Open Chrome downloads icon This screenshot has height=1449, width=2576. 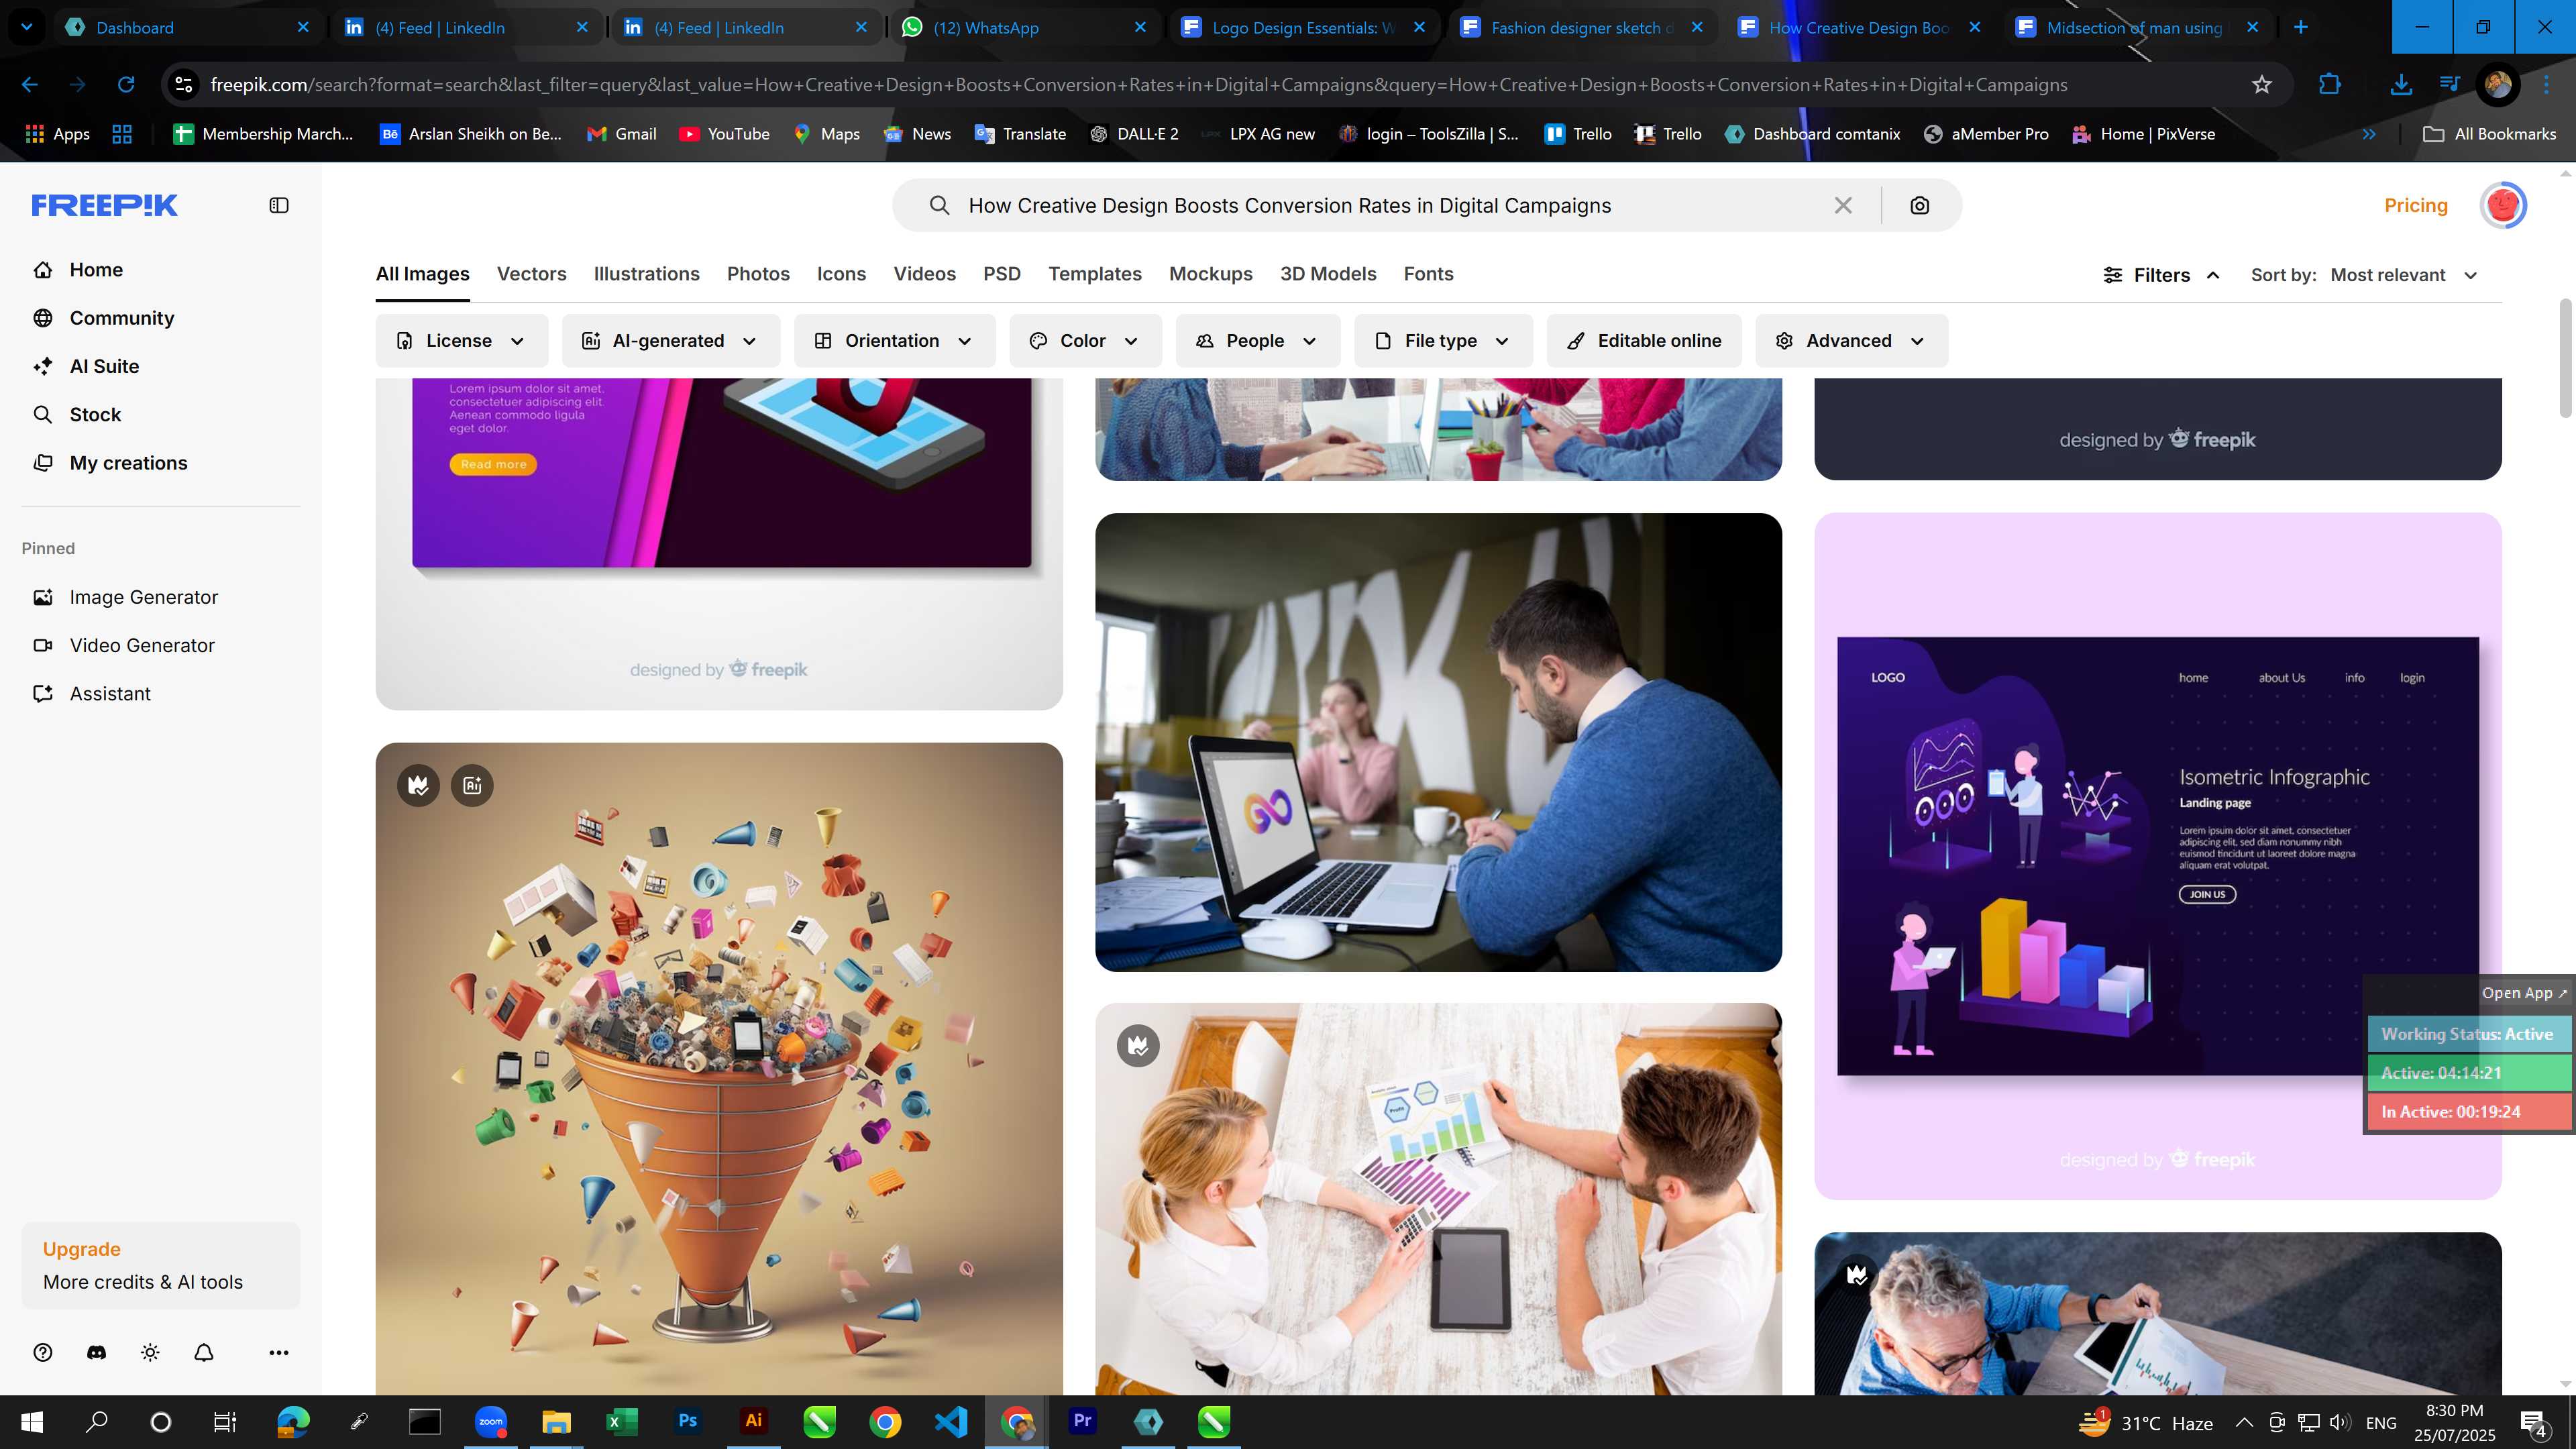[x=2401, y=85]
